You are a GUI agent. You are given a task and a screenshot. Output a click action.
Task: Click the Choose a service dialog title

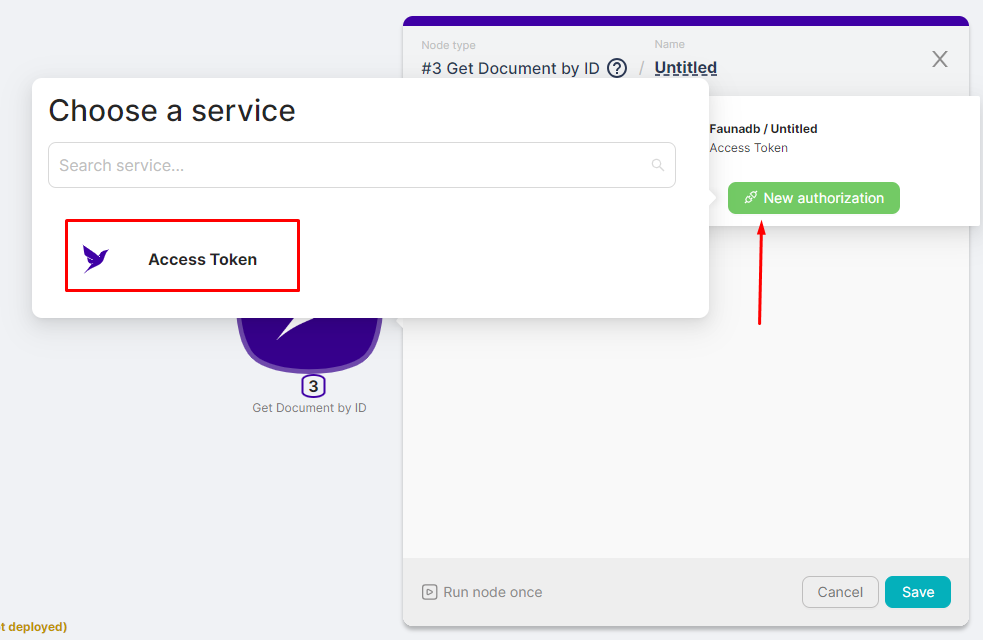tap(171, 110)
